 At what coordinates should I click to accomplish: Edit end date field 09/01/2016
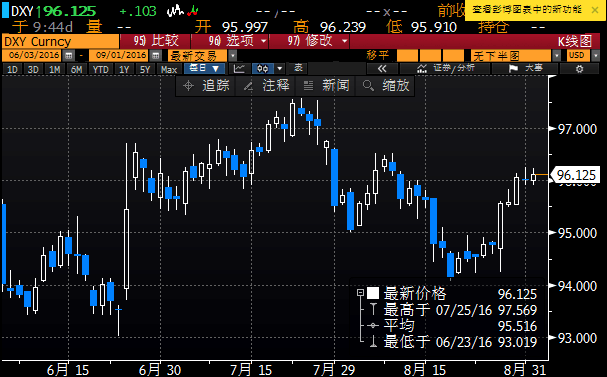(x=118, y=55)
